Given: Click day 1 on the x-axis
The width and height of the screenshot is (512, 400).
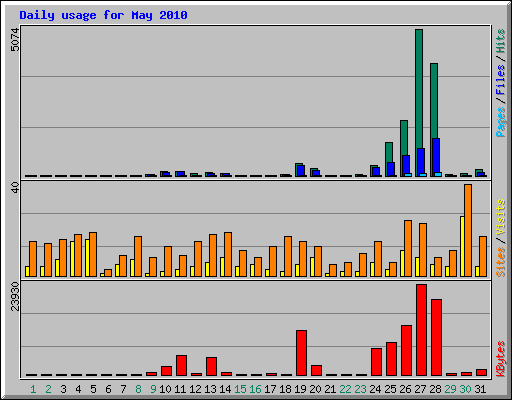Looking at the screenshot, I should click(x=33, y=389).
